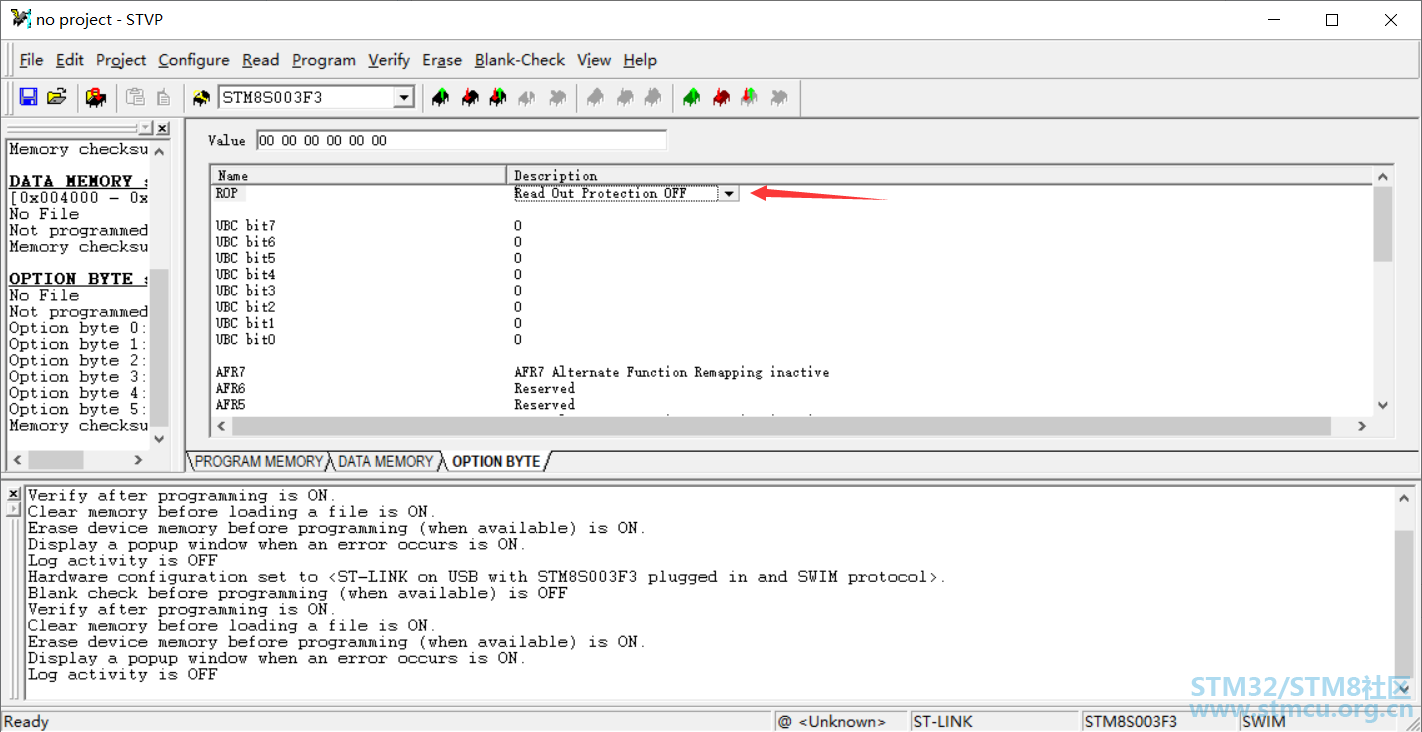Click the all-green chip toolbar icon
1422x732 pixels.
click(x=691, y=97)
